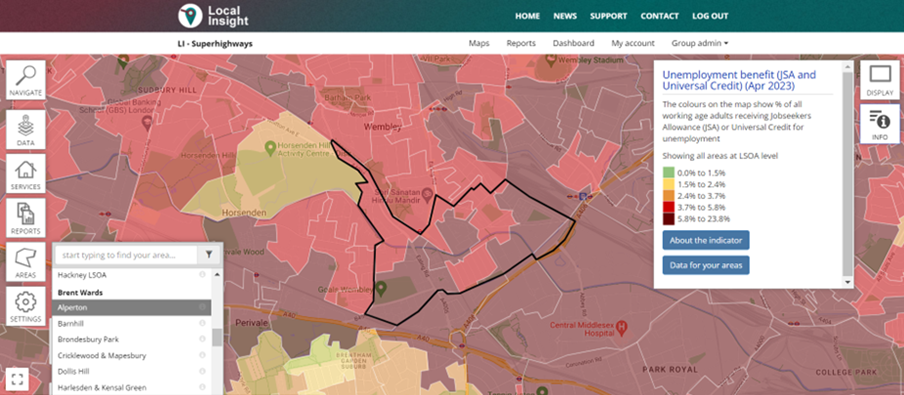Image resolution: width=904 pixels, height=395 pixels.
Task: Click the orange 2.4% to 3.7% swatch
Action: (x=668, y=195)
